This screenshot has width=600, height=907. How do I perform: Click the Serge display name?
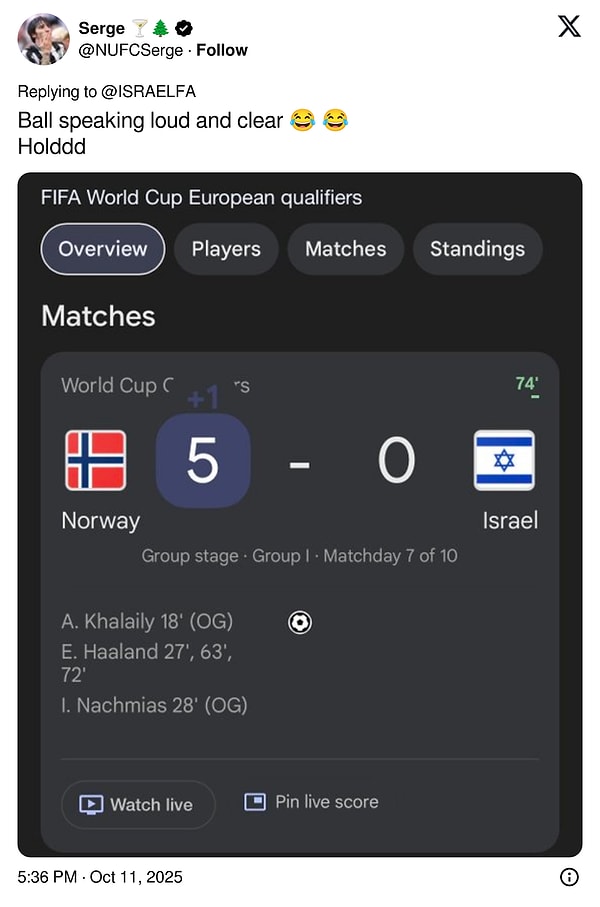(x=101, y=28)
